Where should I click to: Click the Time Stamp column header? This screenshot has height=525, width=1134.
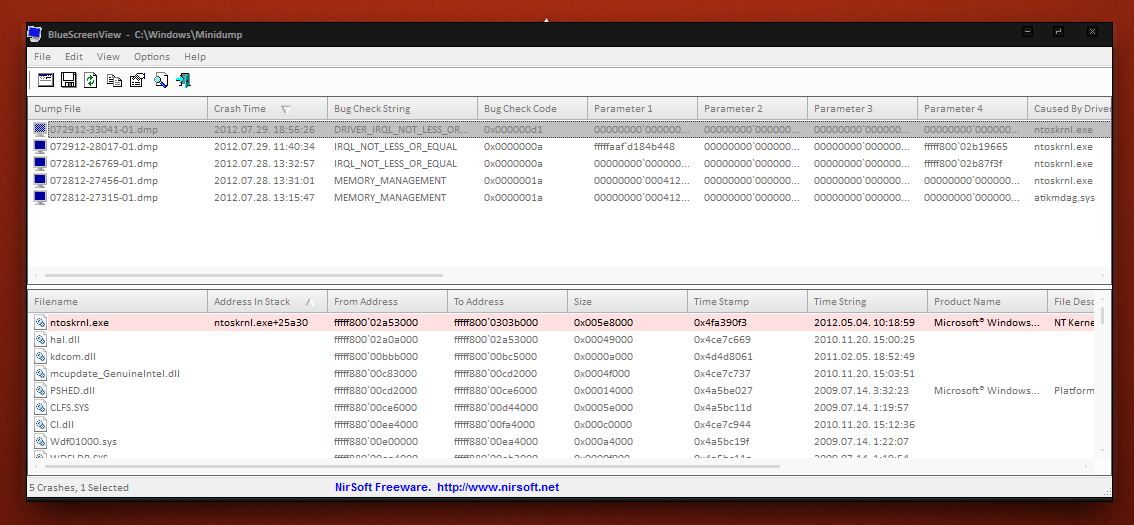click(x=748, y=302)
